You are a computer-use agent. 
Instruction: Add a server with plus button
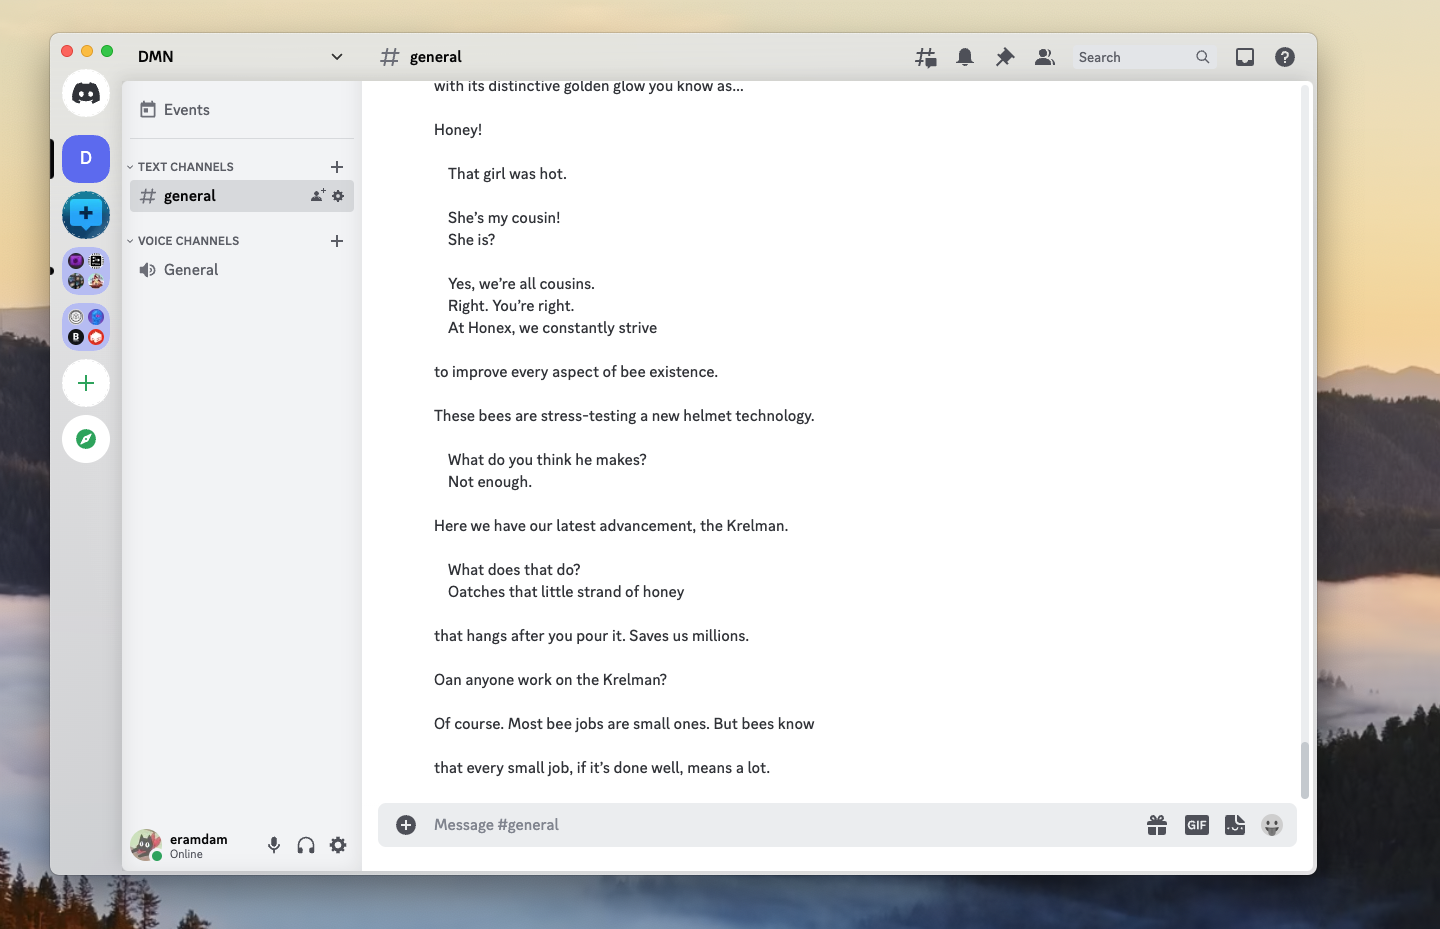click(86, 383)
